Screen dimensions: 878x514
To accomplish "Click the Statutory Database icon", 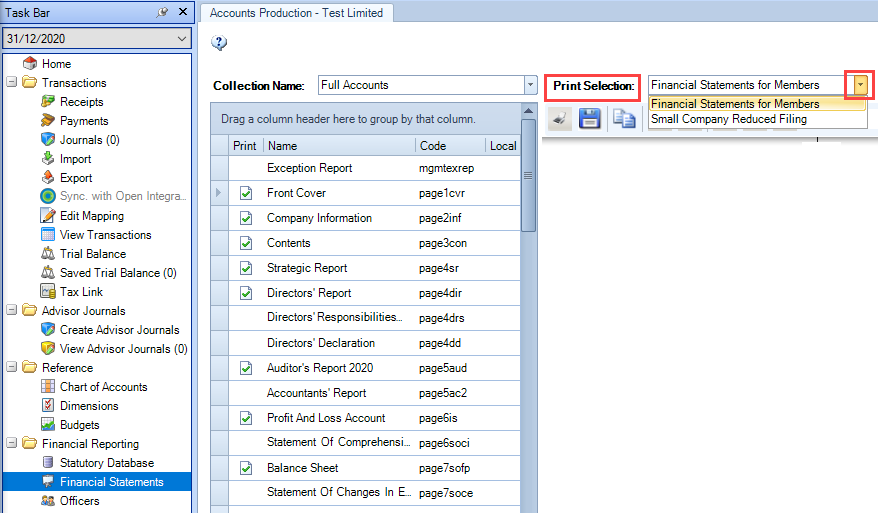I will 48,462.
